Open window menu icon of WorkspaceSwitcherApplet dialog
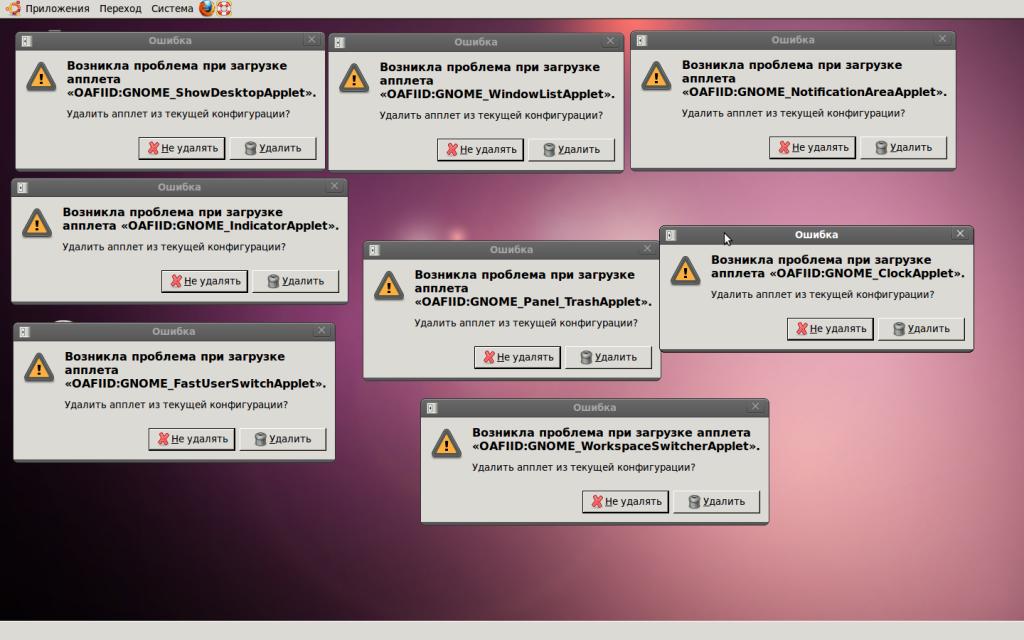The image size is (1024, 640). coord(432,408)
